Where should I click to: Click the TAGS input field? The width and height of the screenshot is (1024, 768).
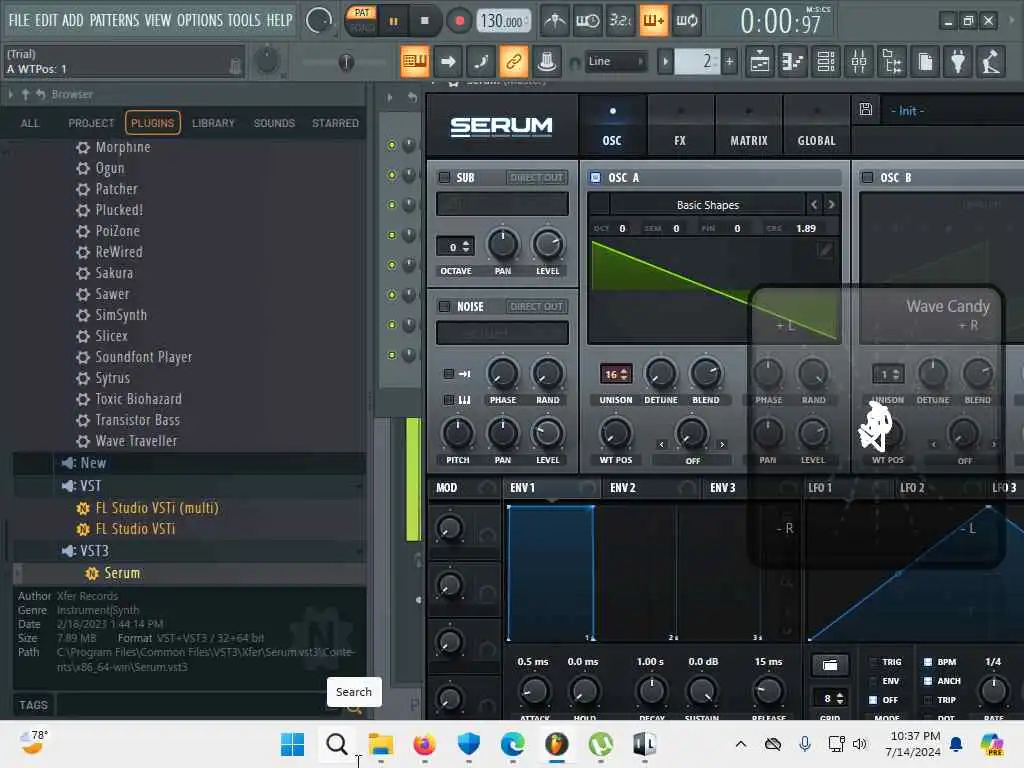click(x=193, y=705)
